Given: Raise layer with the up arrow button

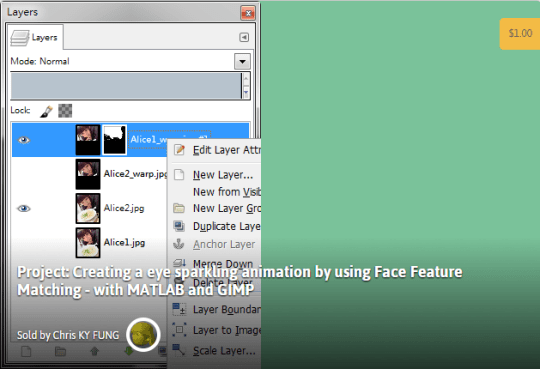Looking at the screenshot, I should tap(94, 352).
